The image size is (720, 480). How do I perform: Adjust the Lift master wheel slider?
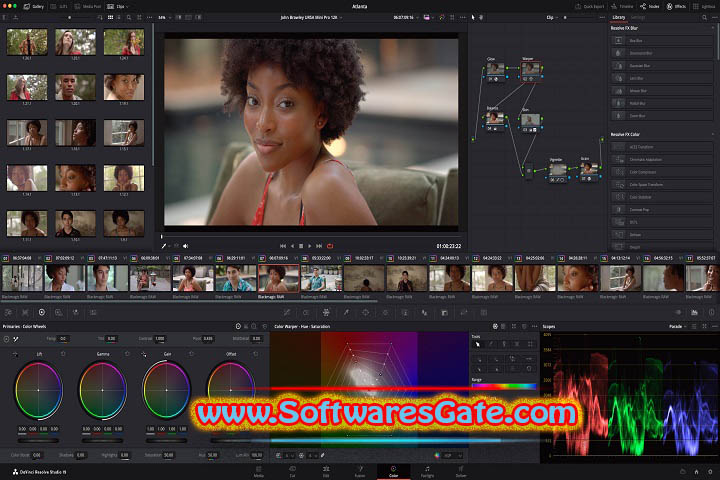[38, 440]
